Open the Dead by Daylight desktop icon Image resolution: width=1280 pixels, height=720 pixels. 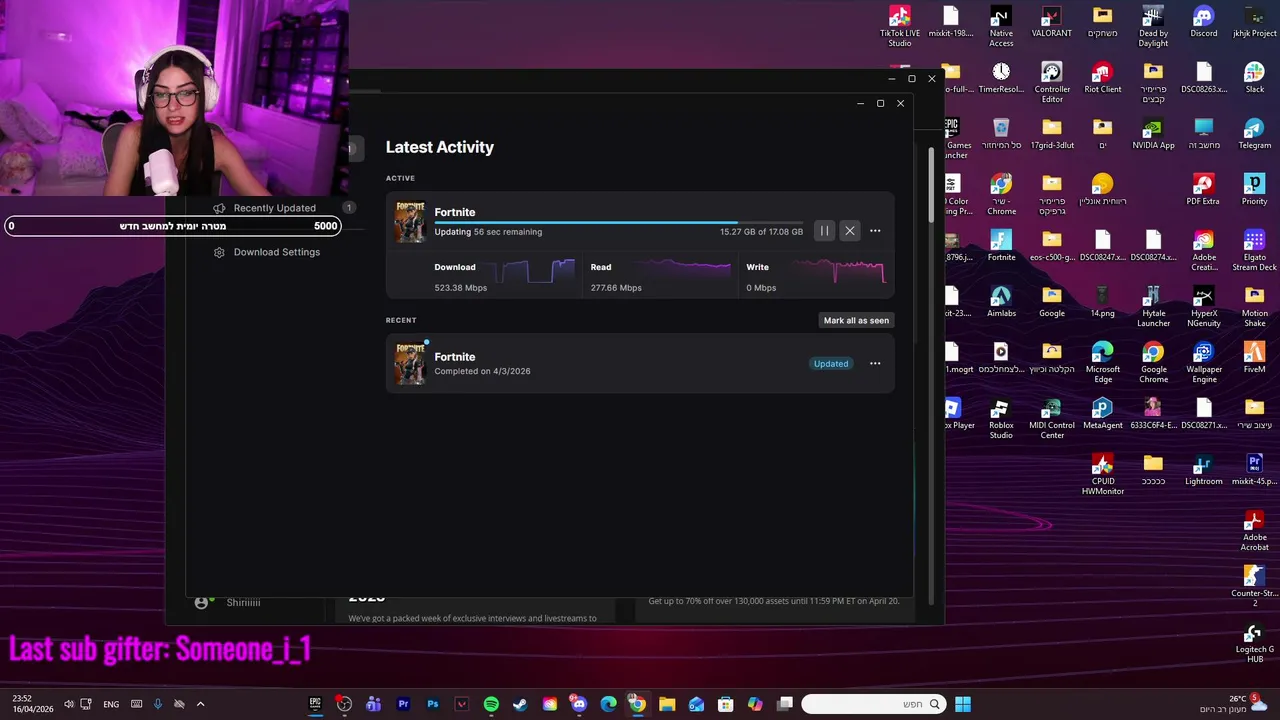pos(1153,27)
